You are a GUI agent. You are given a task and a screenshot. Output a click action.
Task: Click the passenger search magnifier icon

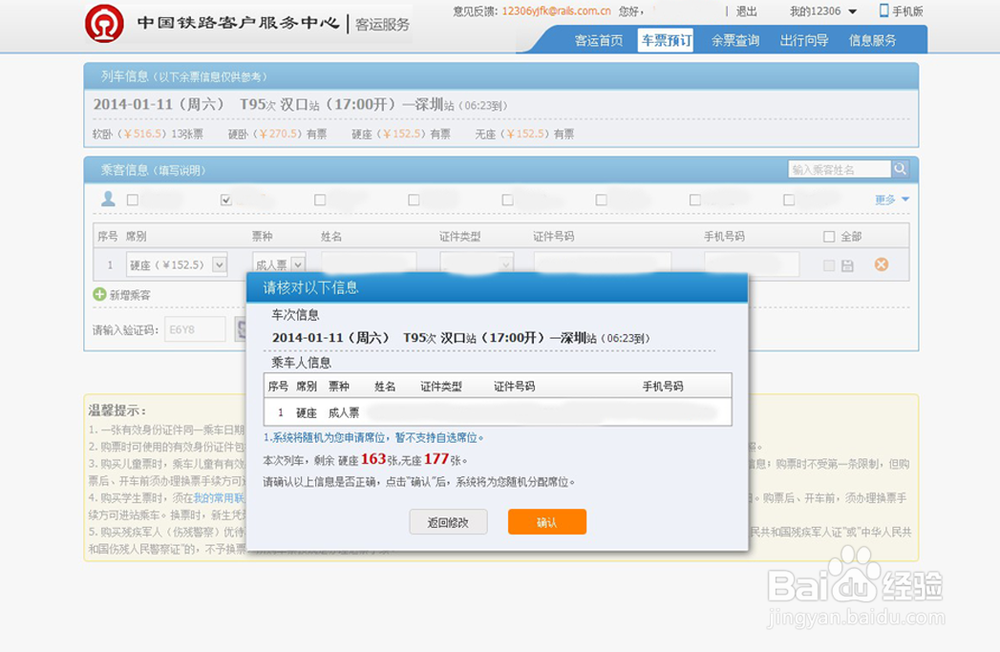coord(899,168)
